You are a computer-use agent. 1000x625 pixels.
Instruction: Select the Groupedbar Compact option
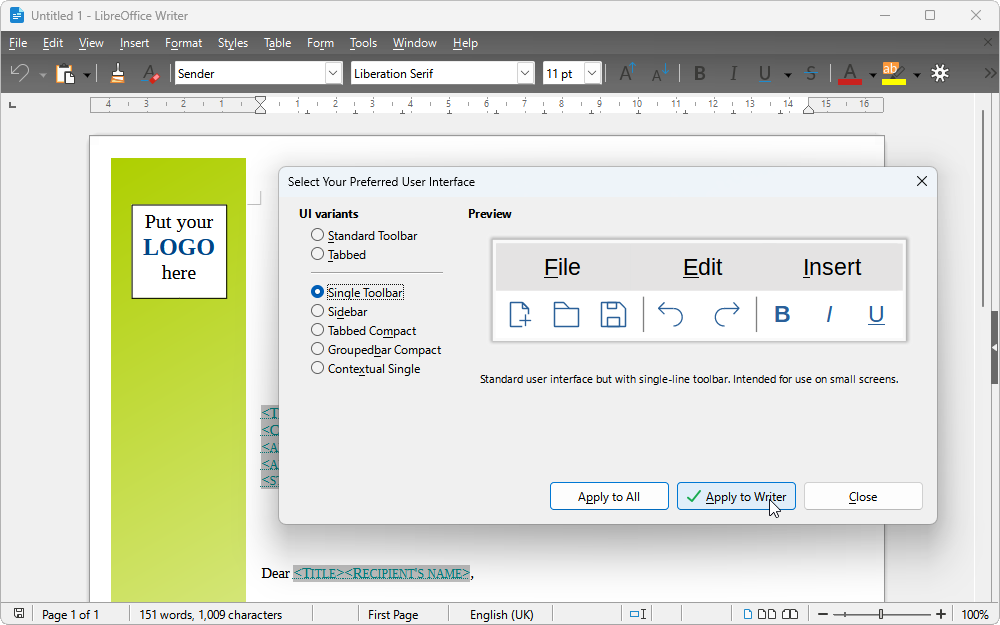(318, 349)
